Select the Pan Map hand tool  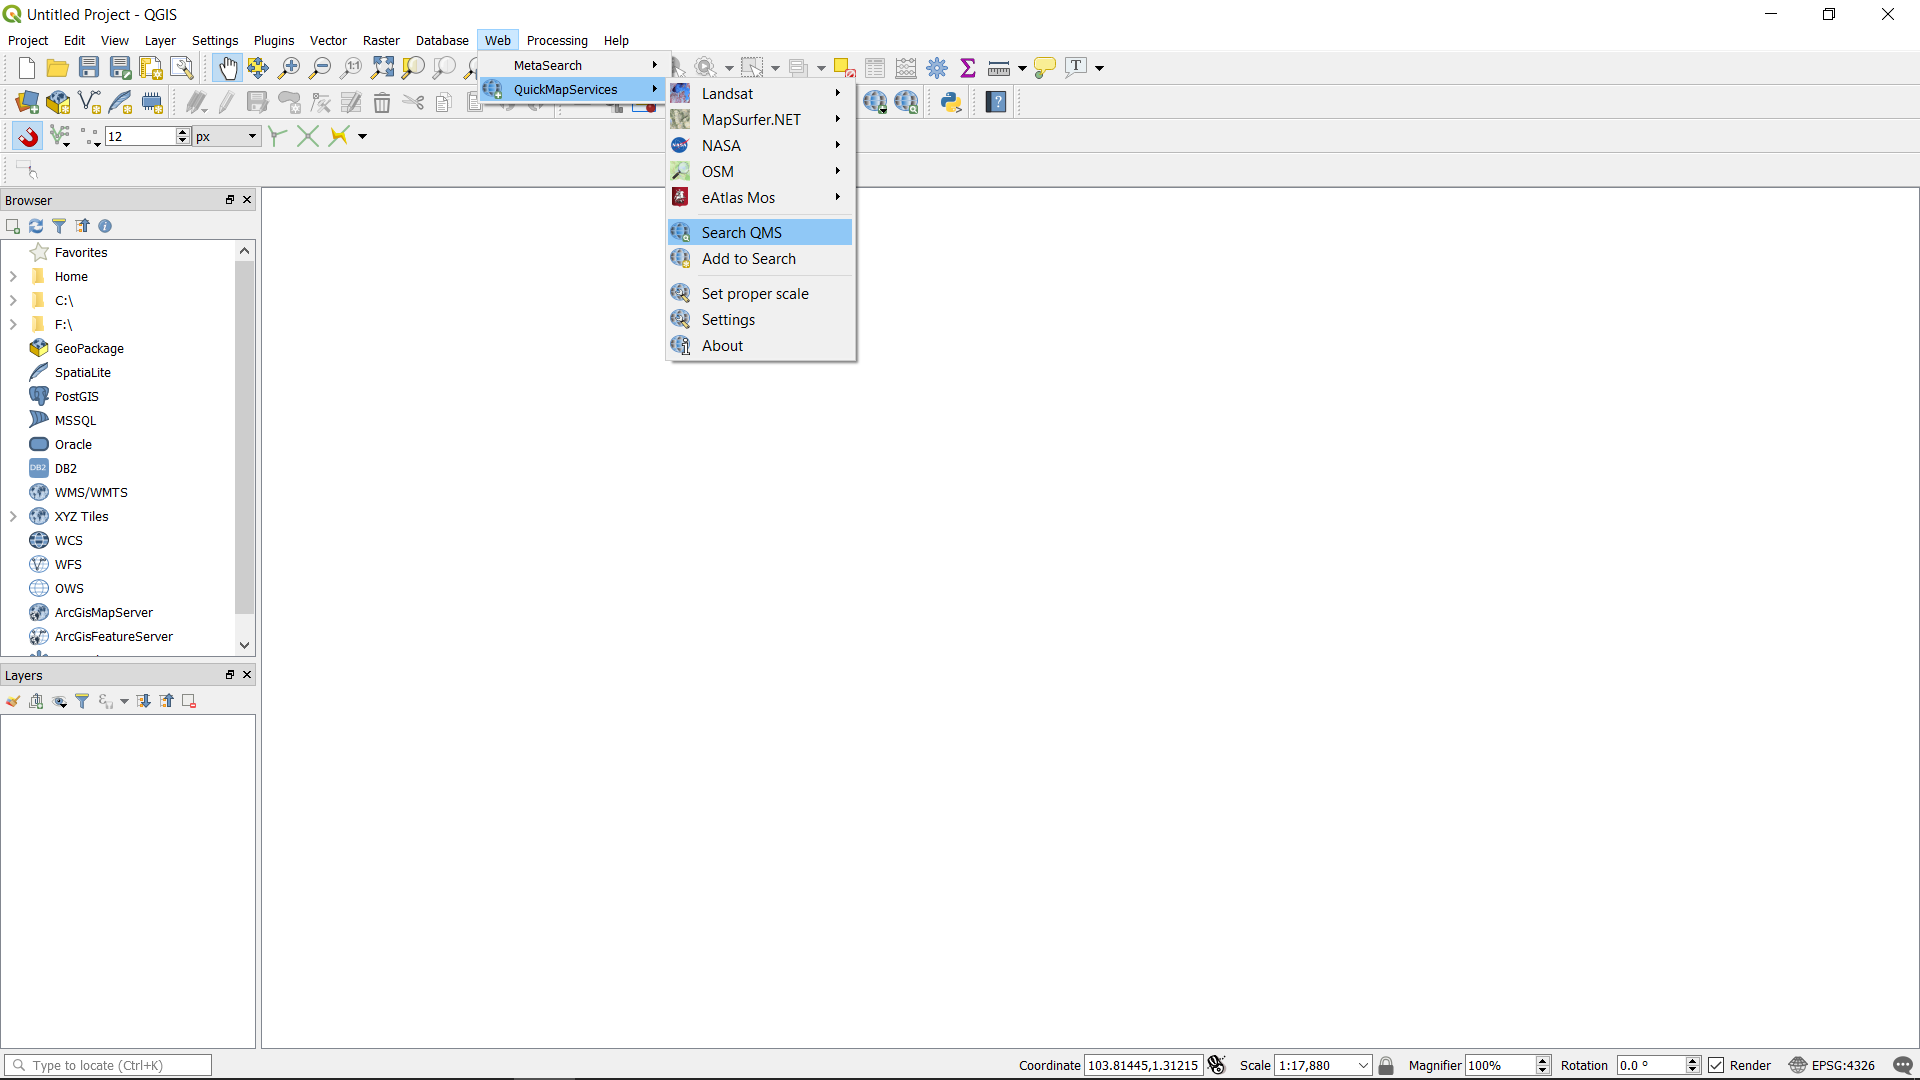coord(228,68)
